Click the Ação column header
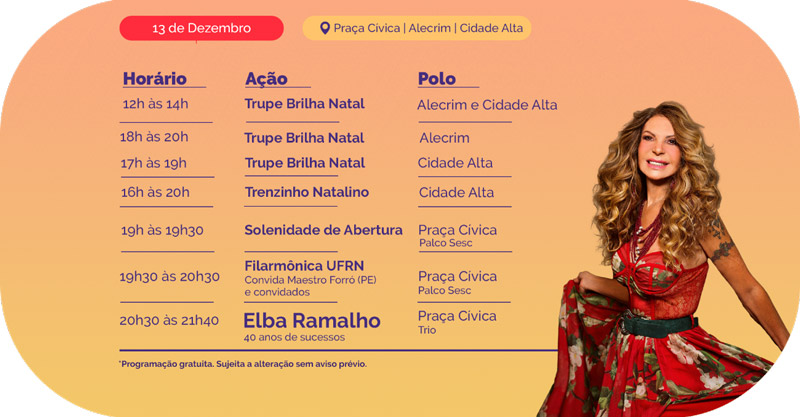 click(x=266, y=79)
